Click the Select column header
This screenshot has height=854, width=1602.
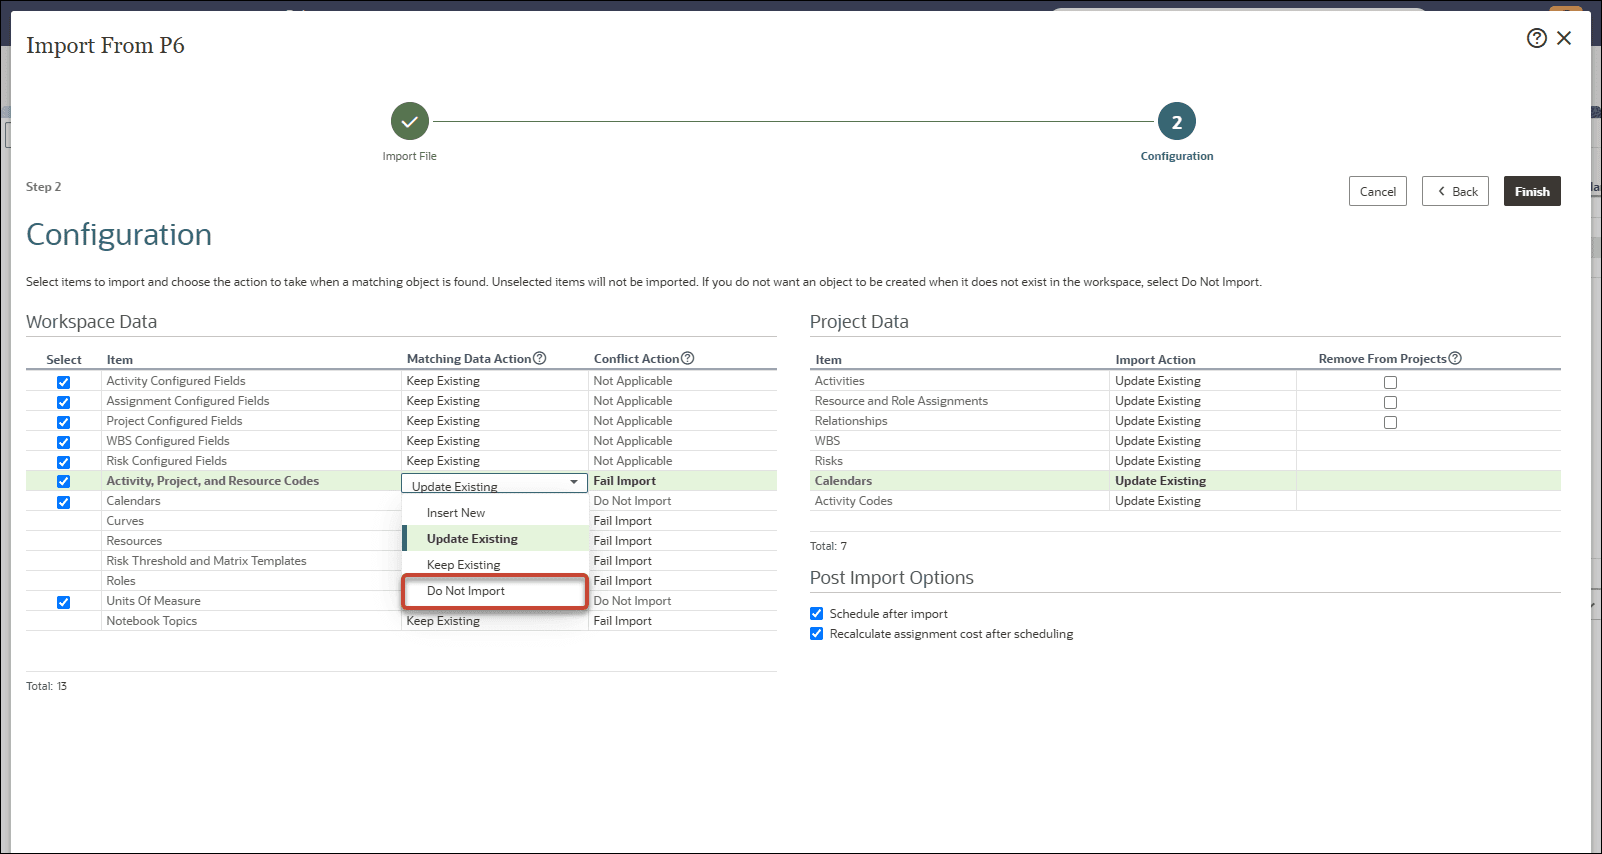pos(64,360)
